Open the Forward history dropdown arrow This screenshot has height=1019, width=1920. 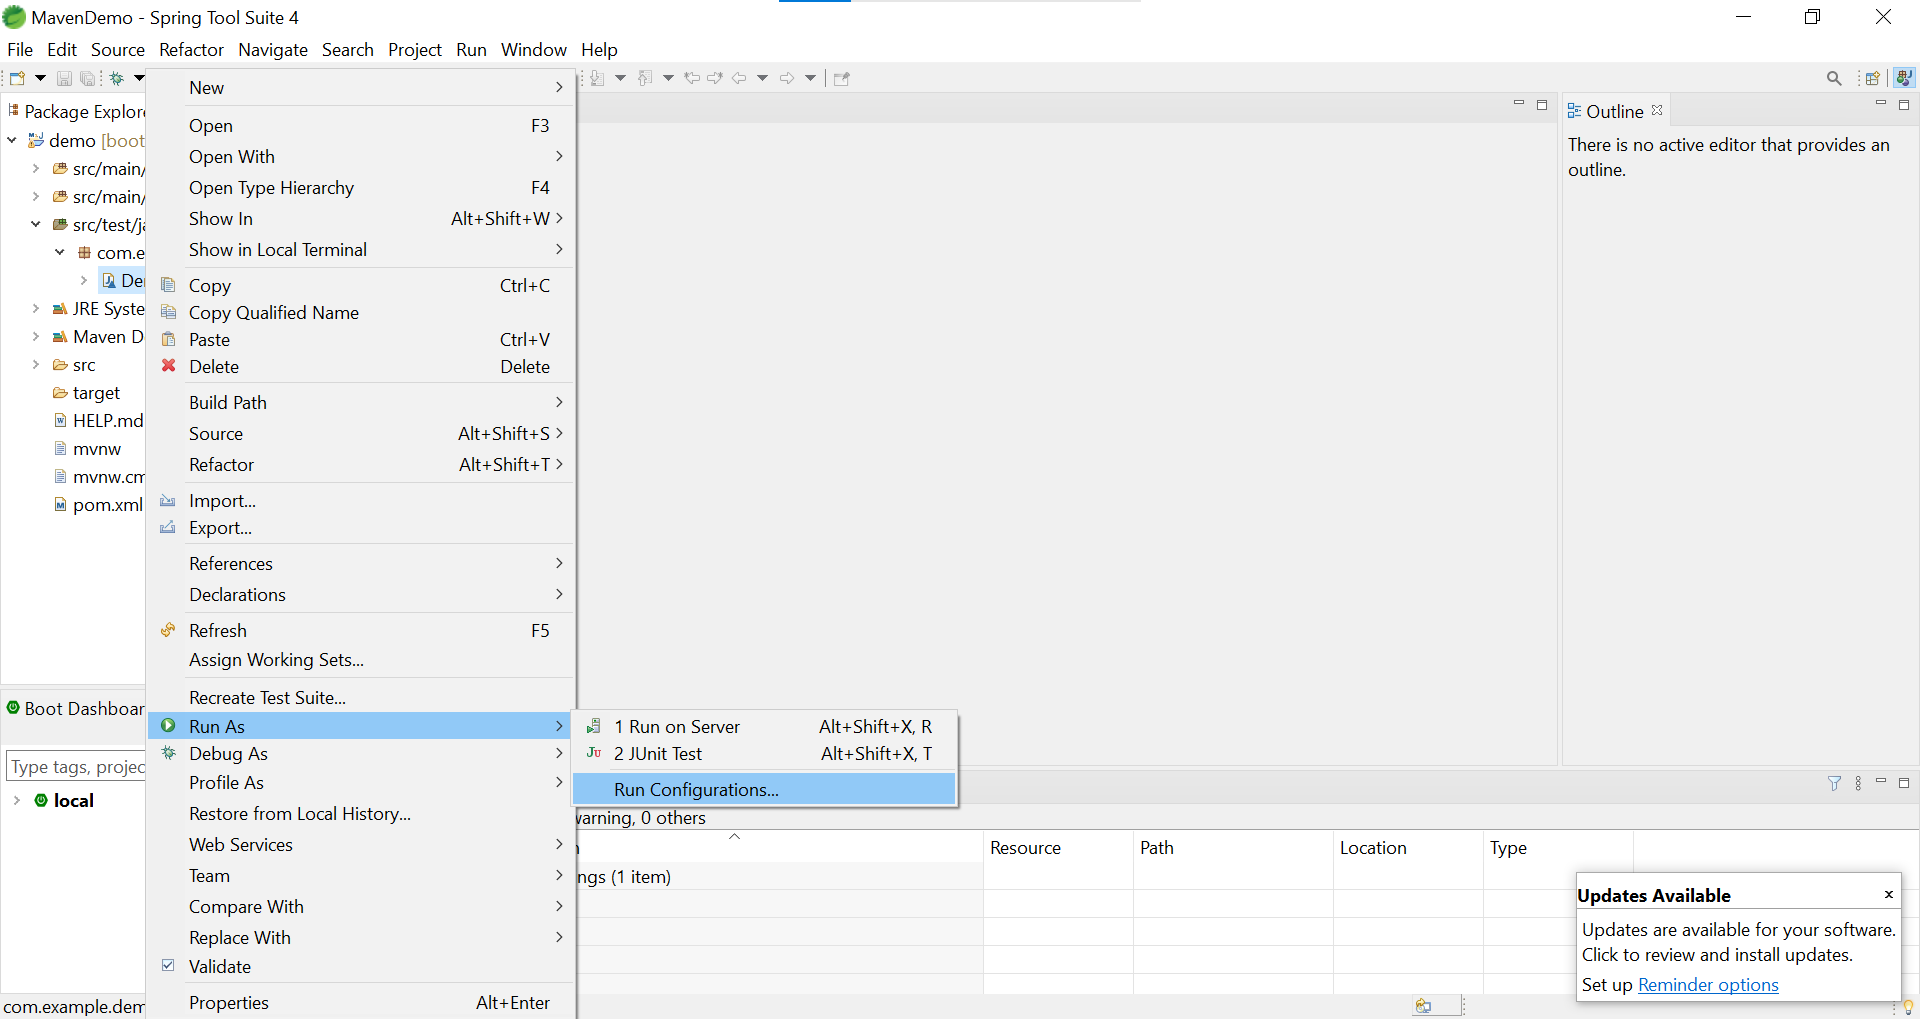point(810,78)
